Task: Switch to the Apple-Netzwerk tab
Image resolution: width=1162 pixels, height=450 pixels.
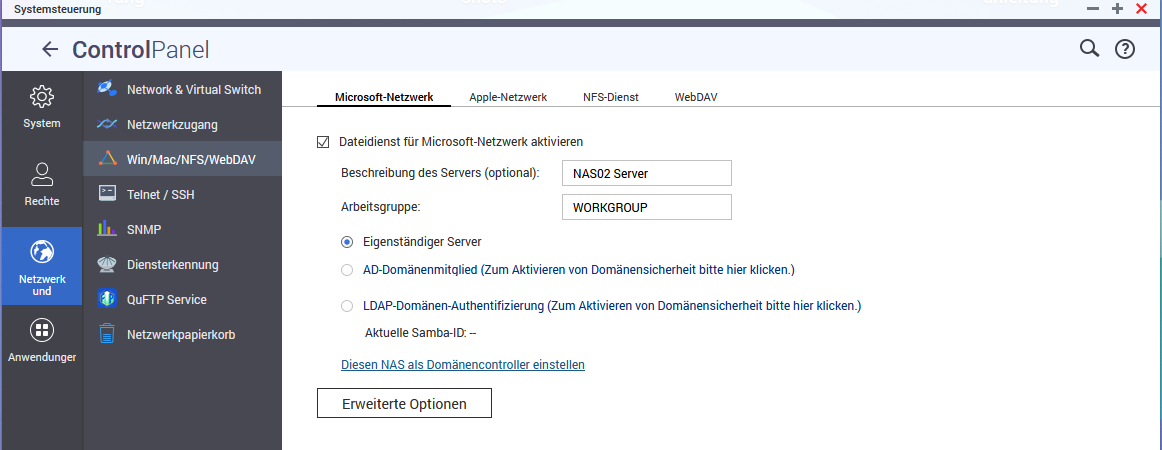Action: click(x=508, y=97)
